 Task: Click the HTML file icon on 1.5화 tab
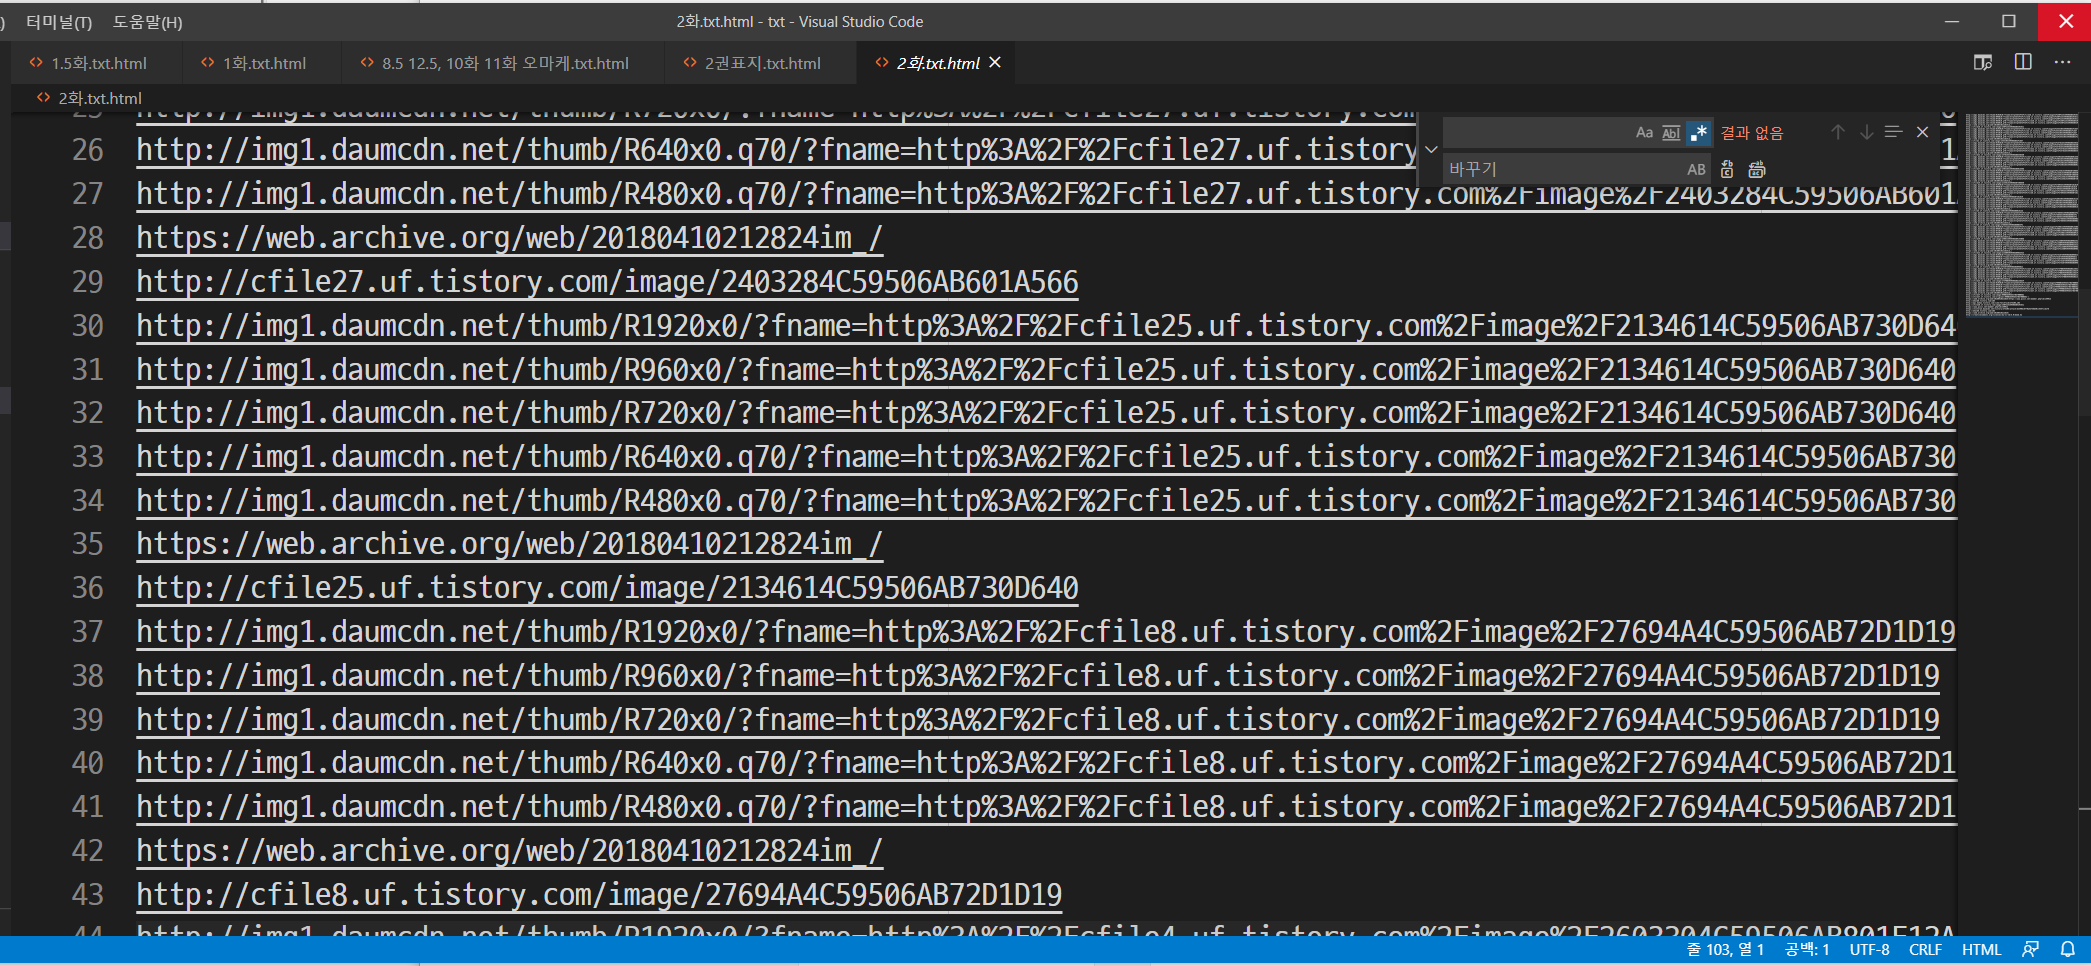pyautogui.click(x=36, y=62)
